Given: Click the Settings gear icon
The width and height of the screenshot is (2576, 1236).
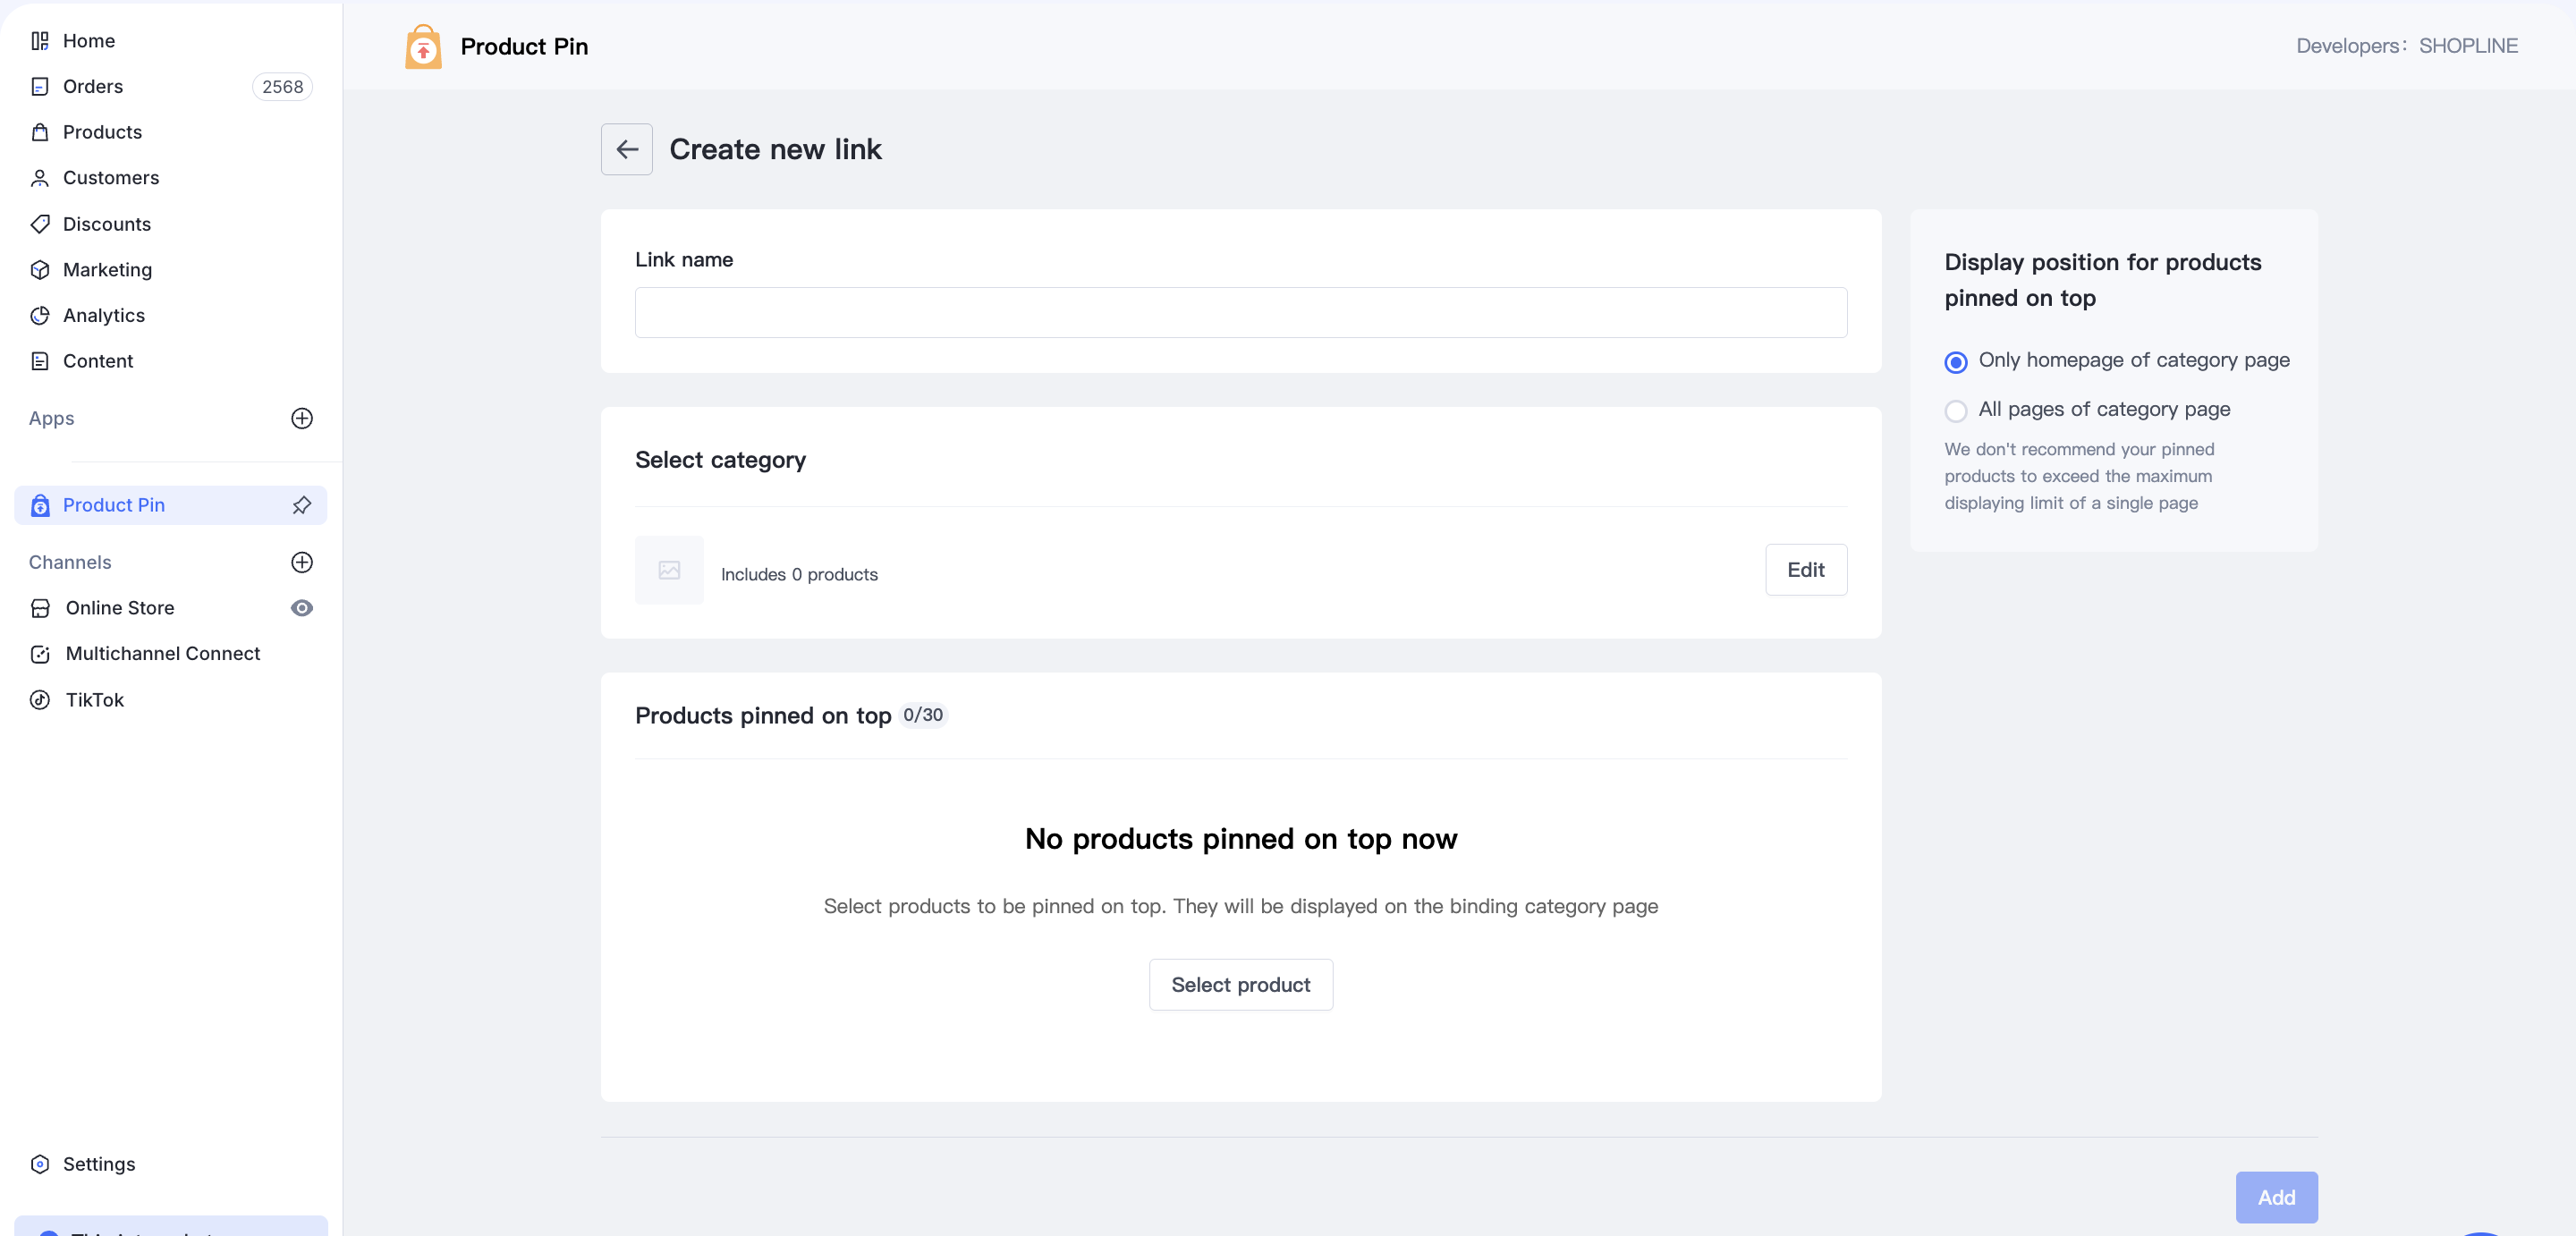Looking at the screenshot, I should click(x=40, y=1164).
